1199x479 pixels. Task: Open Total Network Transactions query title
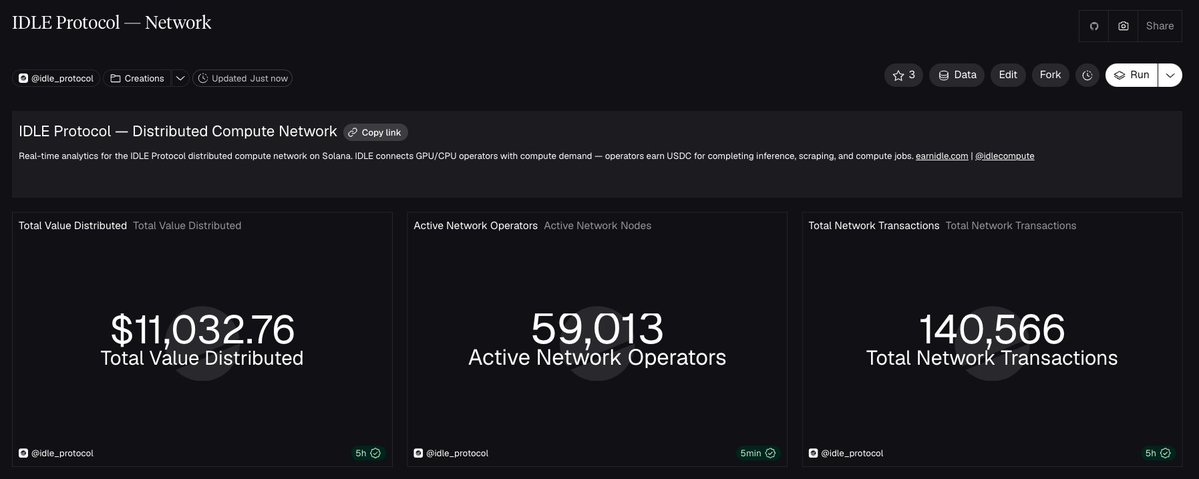point(874,226)
